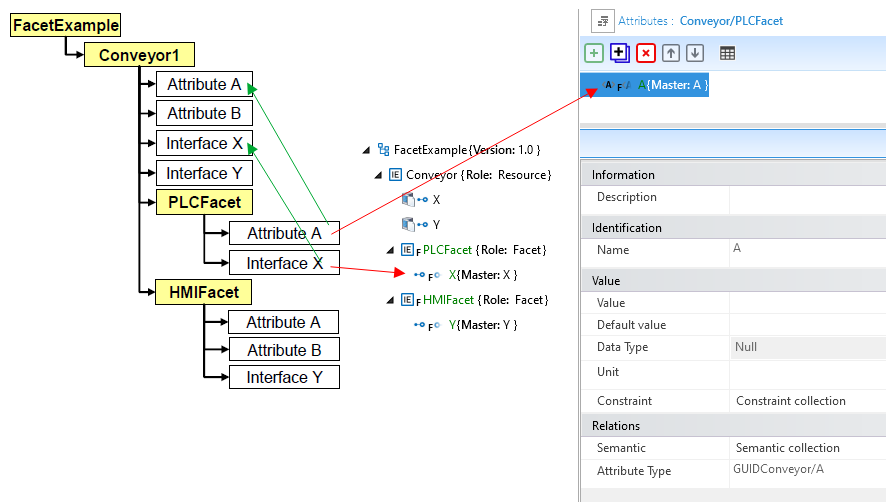Click the blue duplicate attribute icon
Image resolution: width=886 pixels, height=502 pixels.
coord(620,53)
